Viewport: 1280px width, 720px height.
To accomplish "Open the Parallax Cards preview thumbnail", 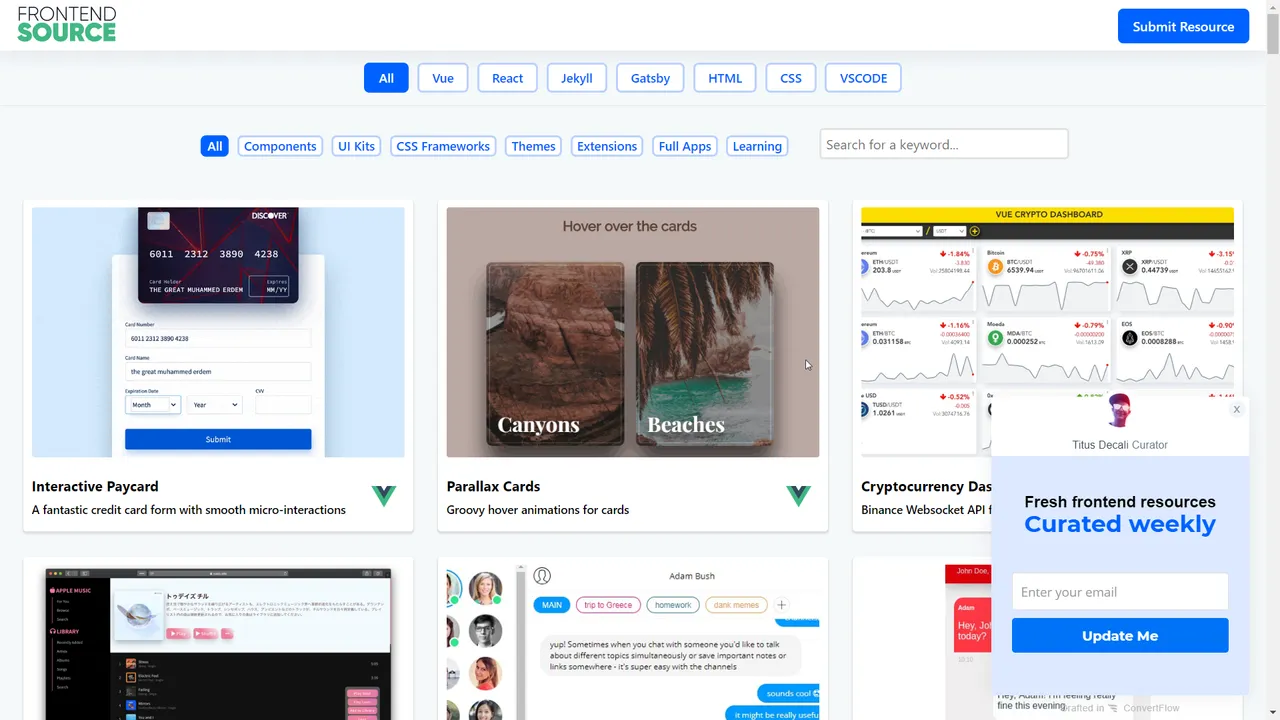I will [633, 332].
